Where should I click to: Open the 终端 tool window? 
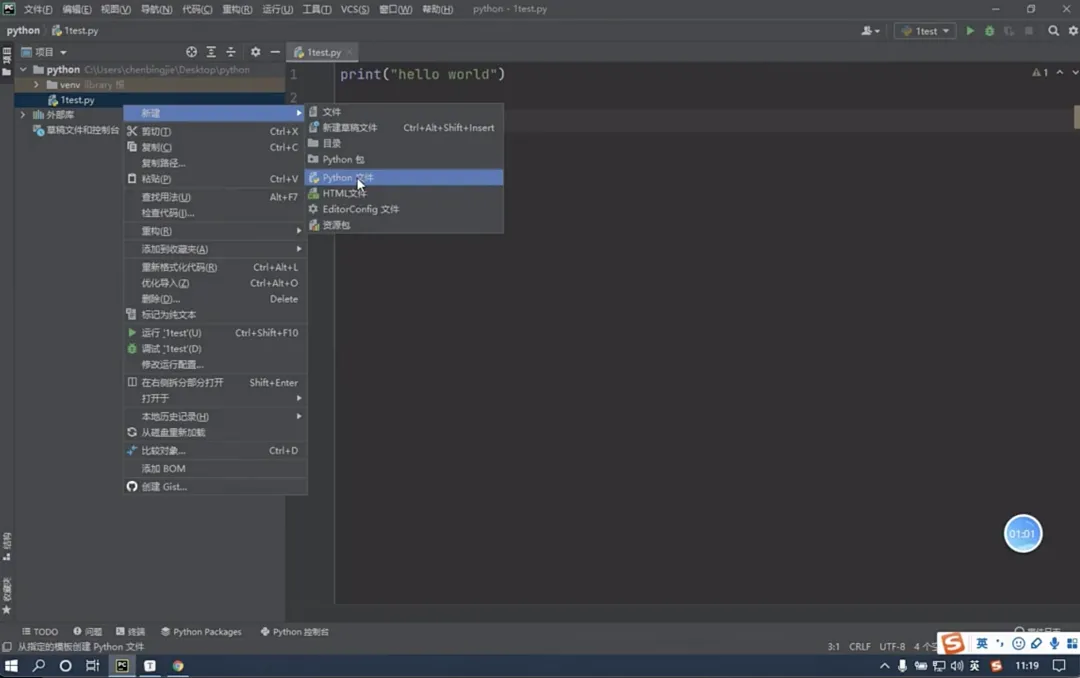click(130, 632)
